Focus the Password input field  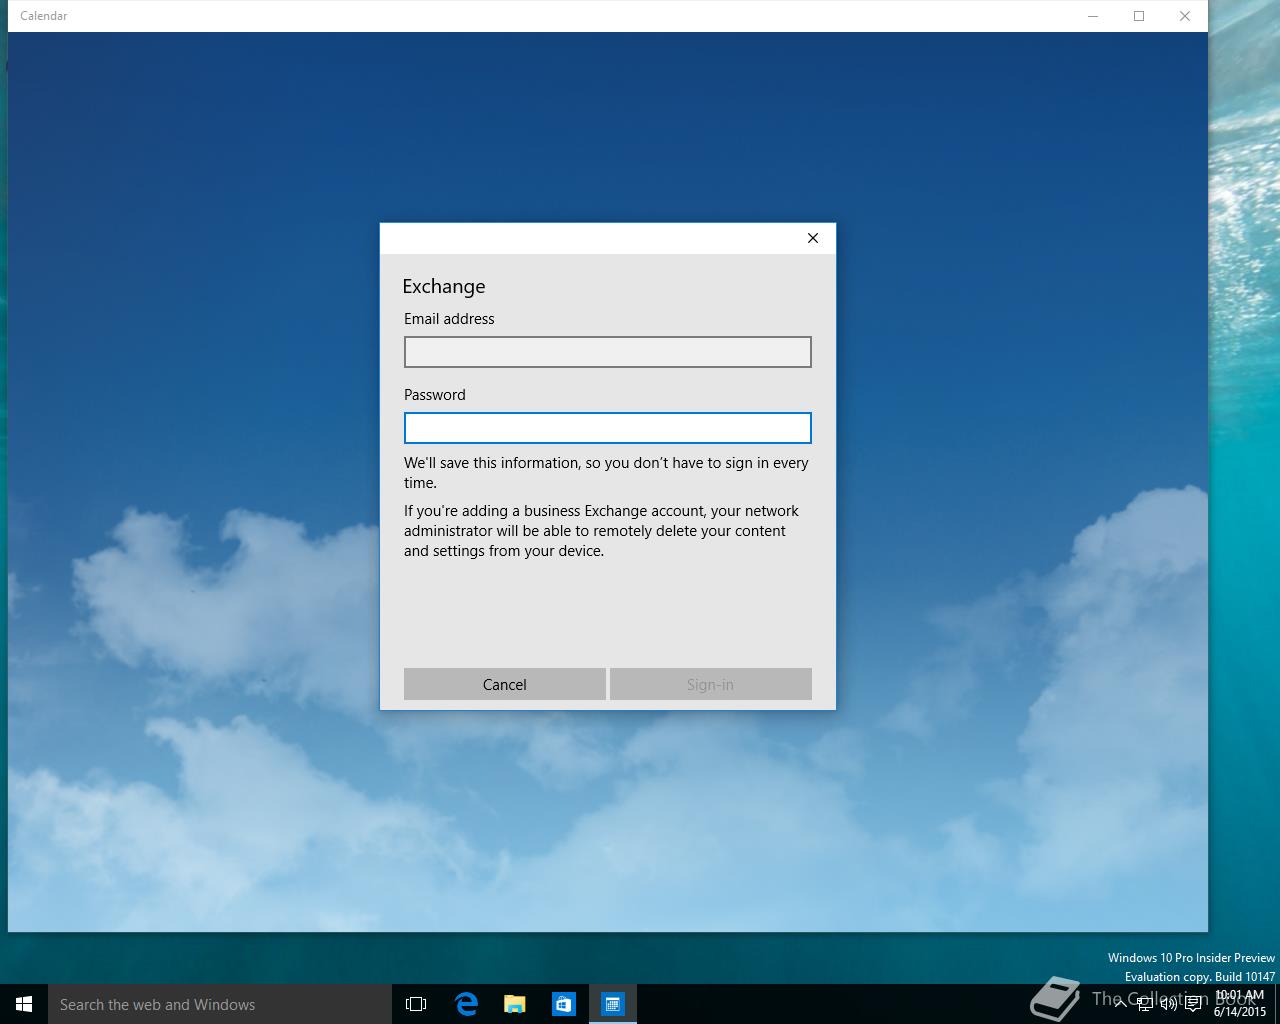pos(607,428)
